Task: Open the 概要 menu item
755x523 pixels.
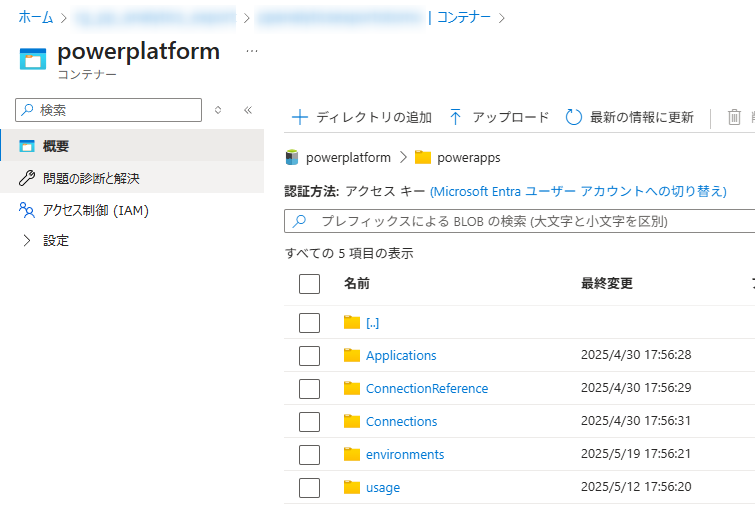Action: click(x=132, y=145)
